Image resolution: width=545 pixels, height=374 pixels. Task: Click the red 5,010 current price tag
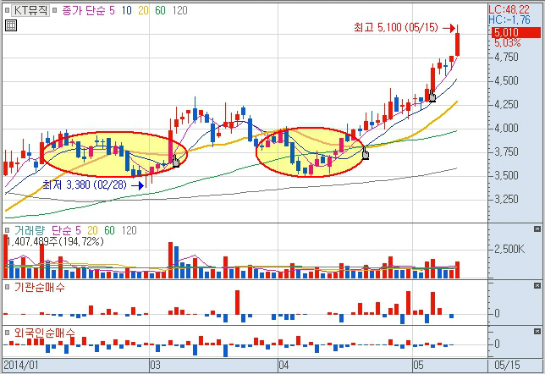point(516,33)
